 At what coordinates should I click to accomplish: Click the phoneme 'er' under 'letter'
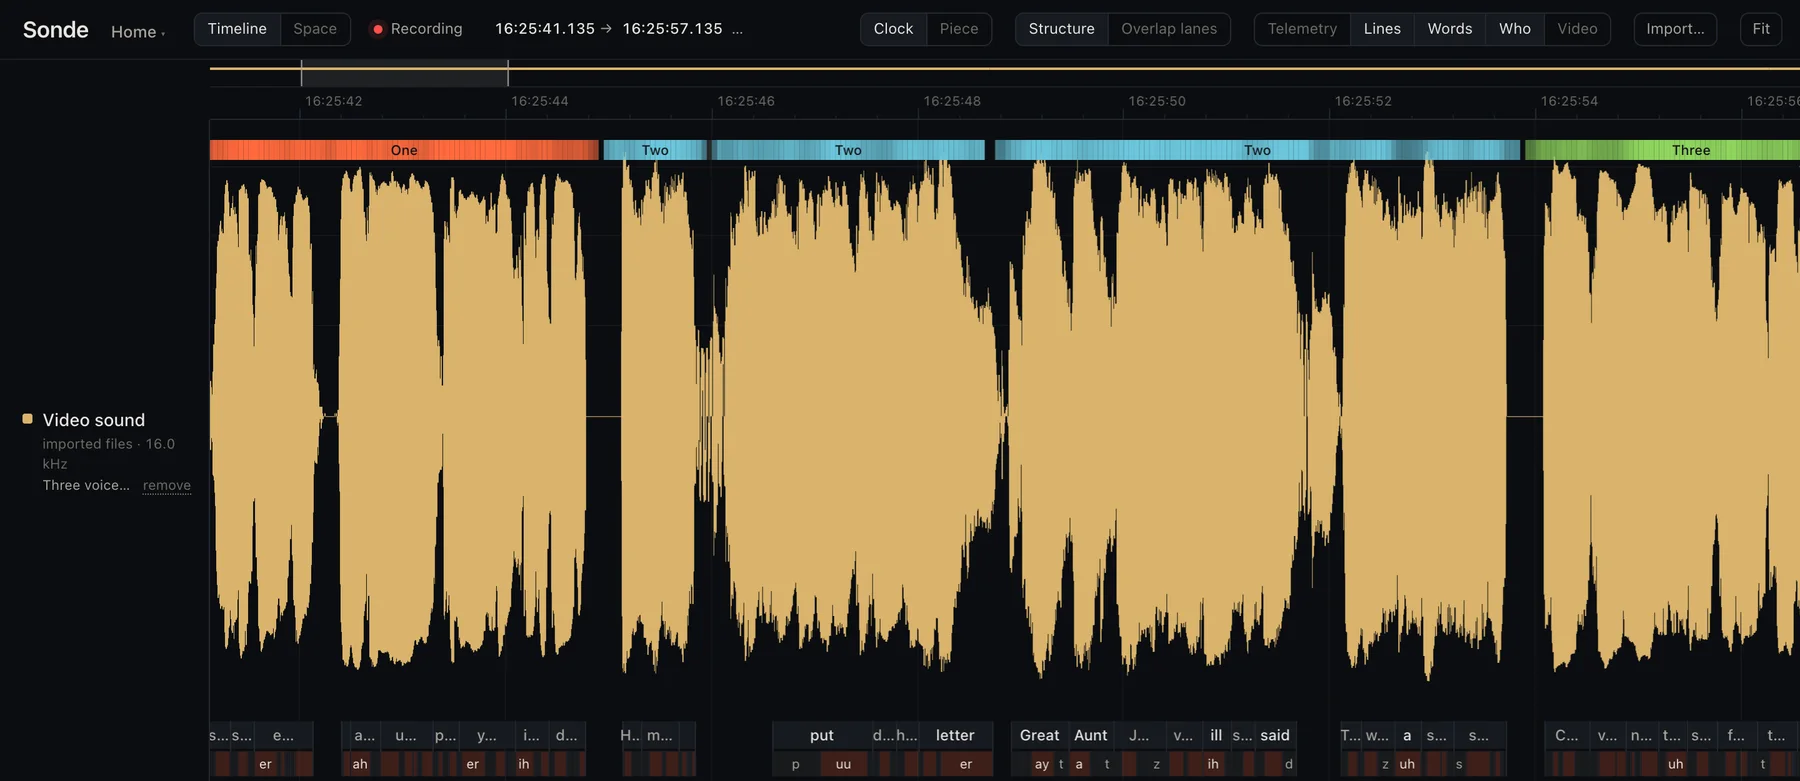coord(966,764)
